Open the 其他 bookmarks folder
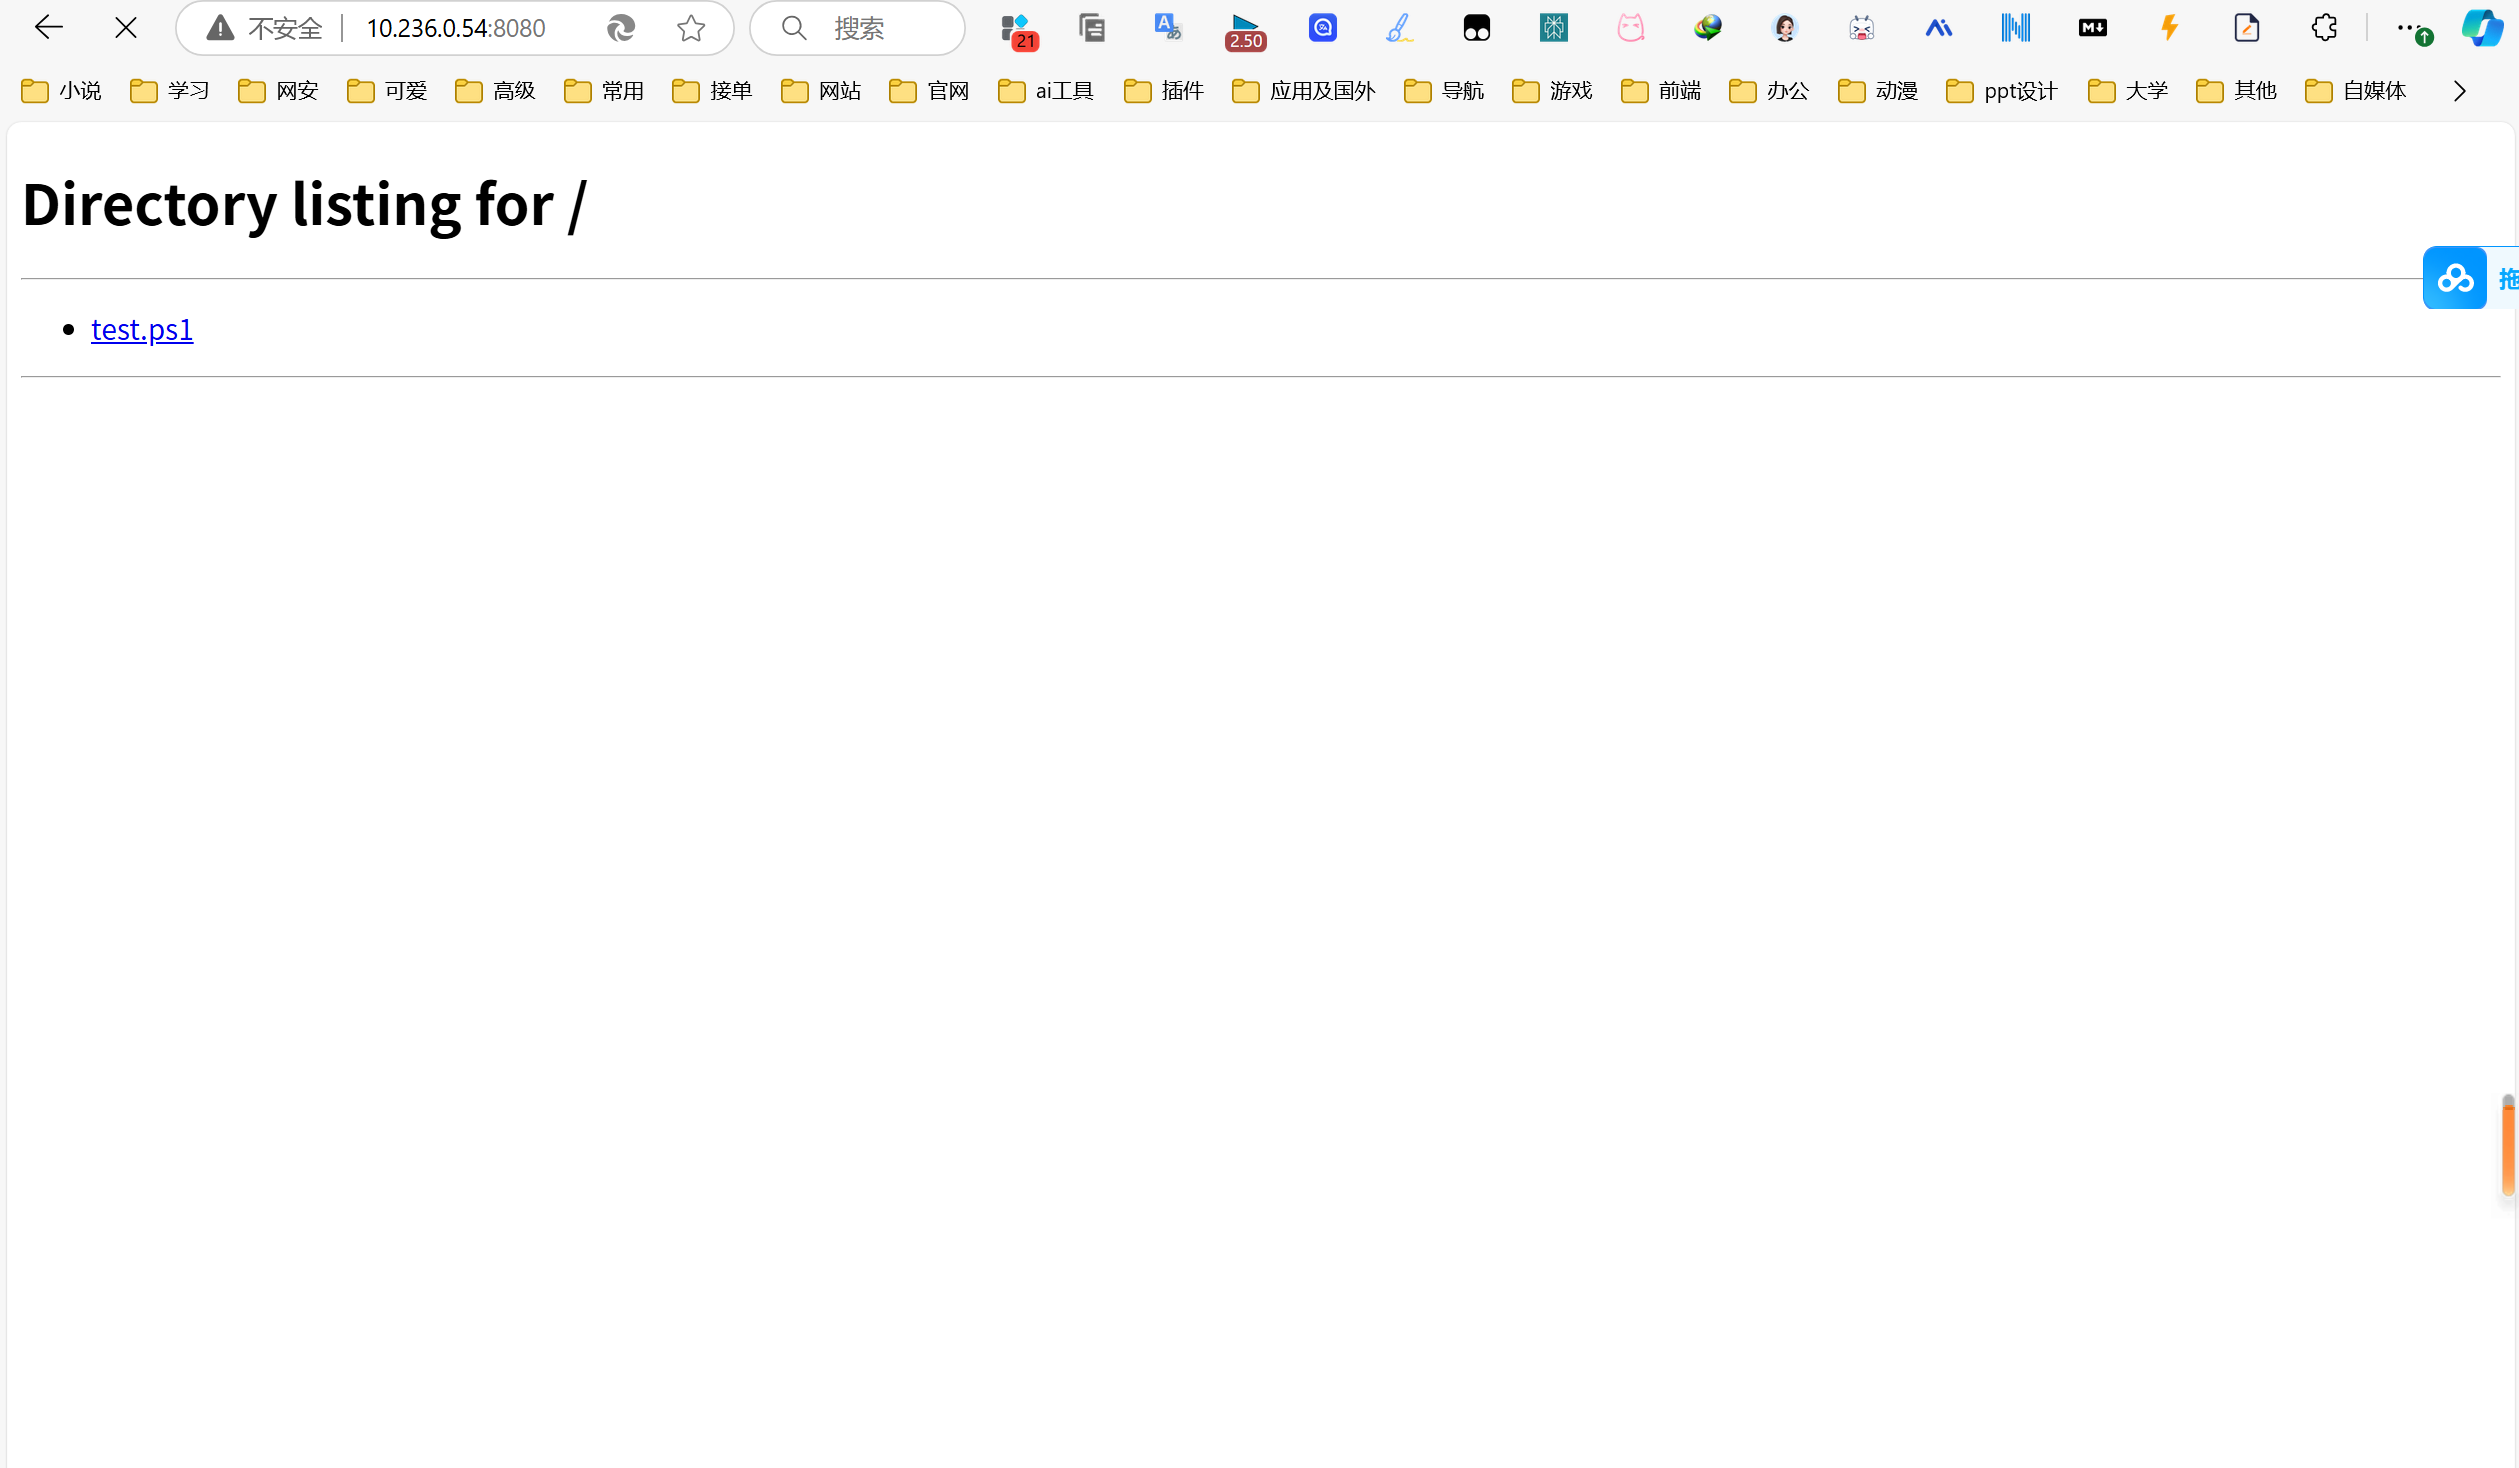Image resolution: width=2519 pixels, height=1468 pixels. (2237, 91)
